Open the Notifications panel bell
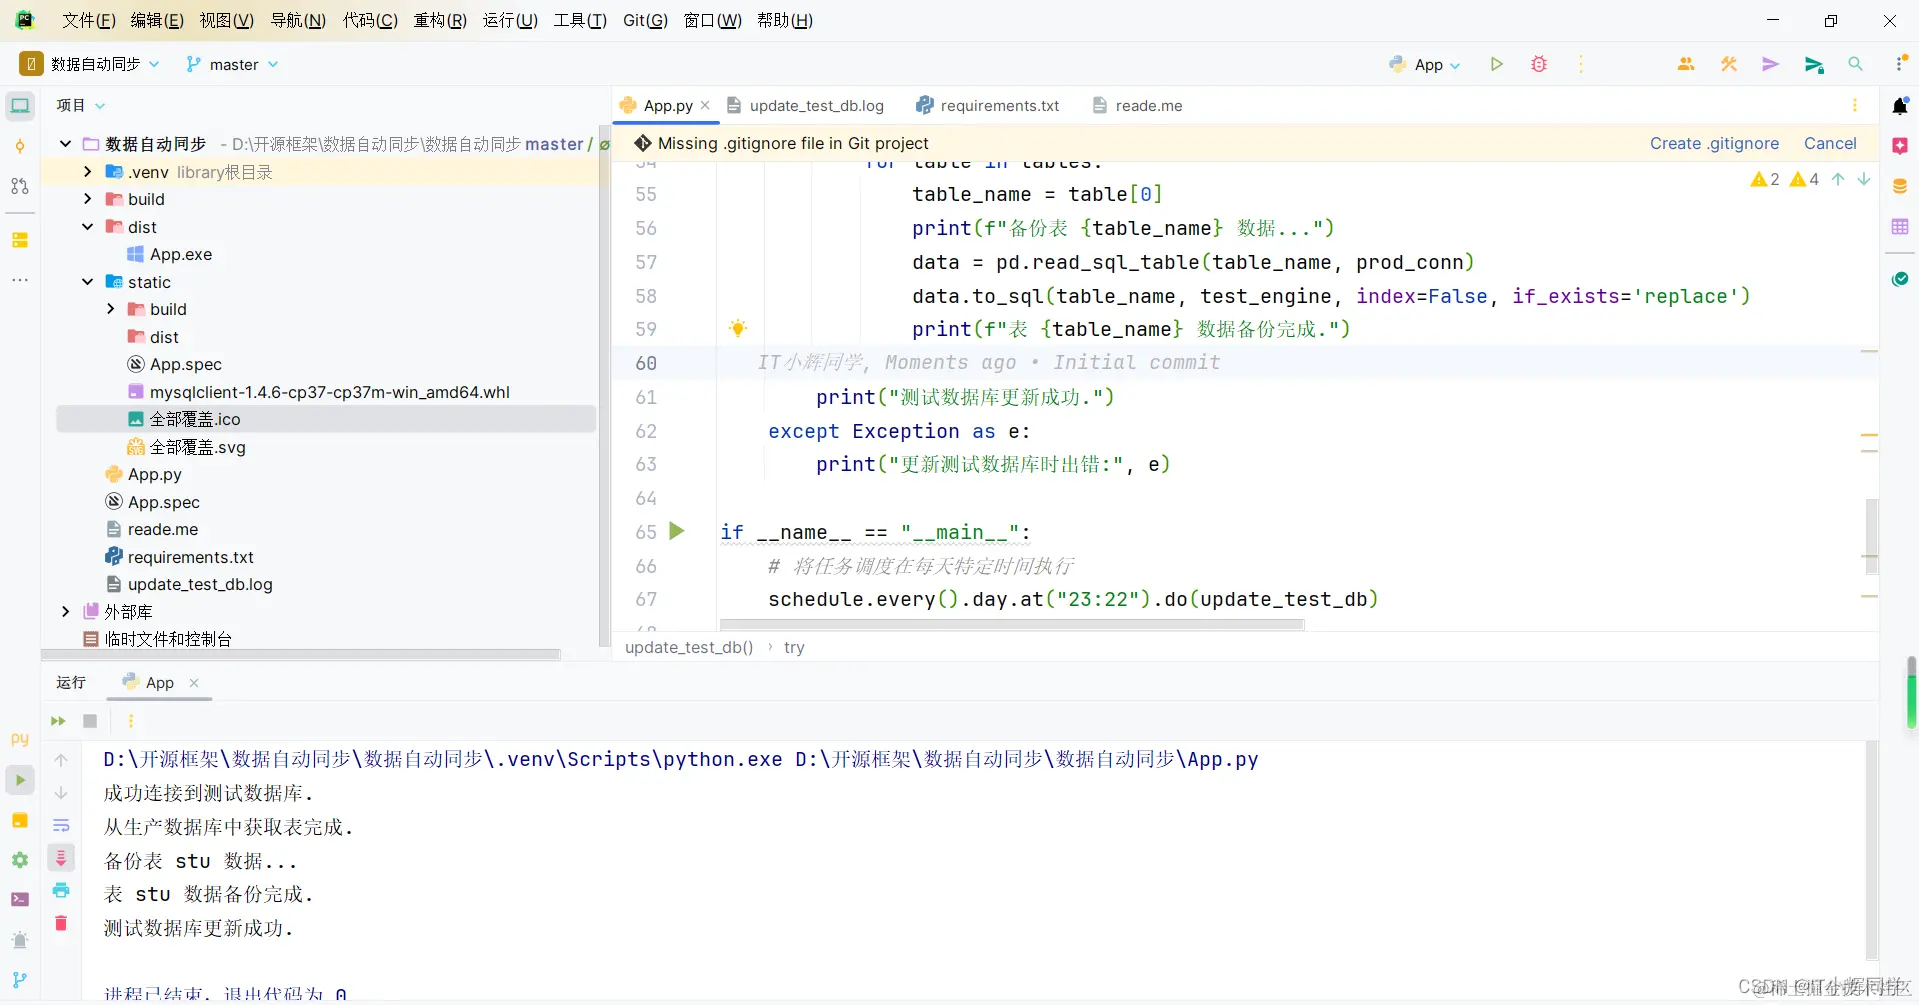1919x1005 pixels. point(1900,106)
